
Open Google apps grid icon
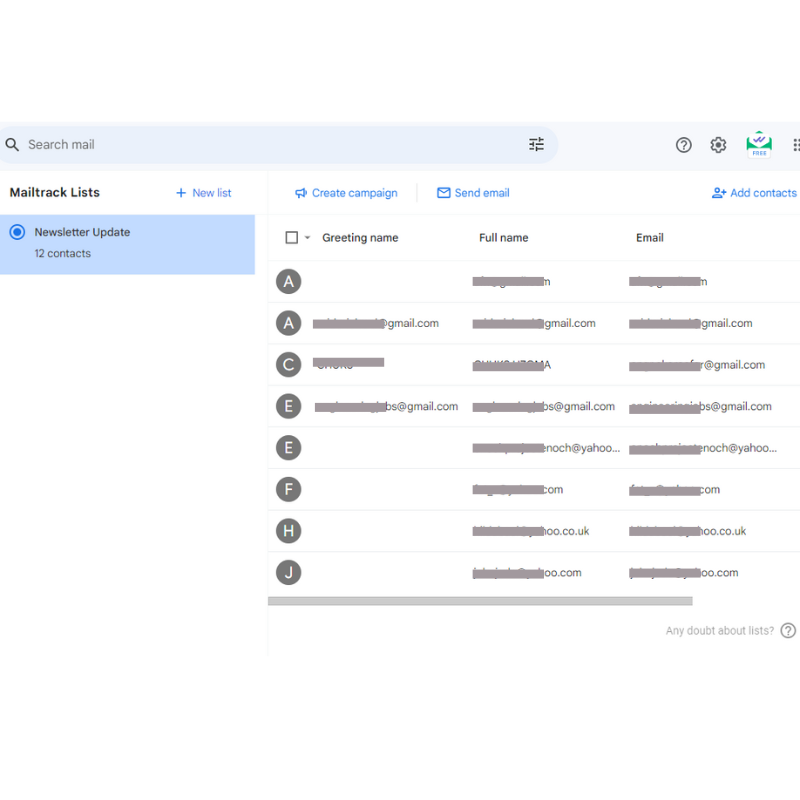coord(796,145)
